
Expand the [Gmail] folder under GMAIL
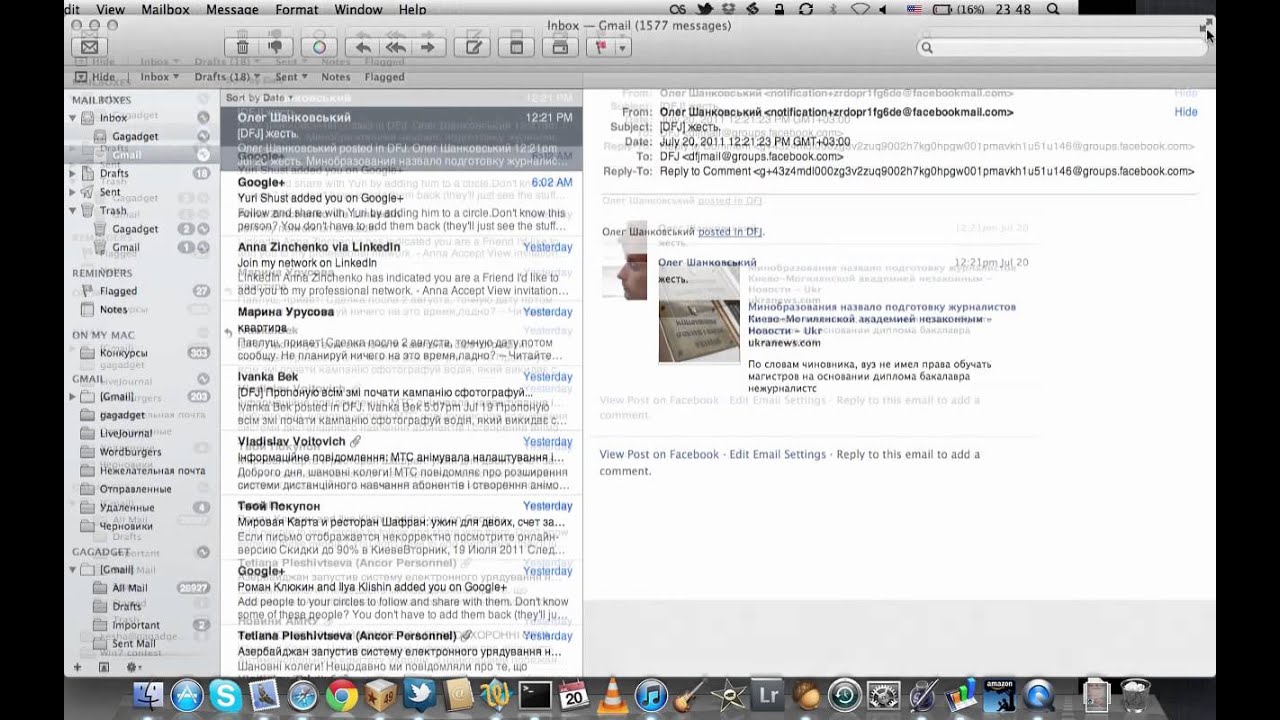coord(72,397)
